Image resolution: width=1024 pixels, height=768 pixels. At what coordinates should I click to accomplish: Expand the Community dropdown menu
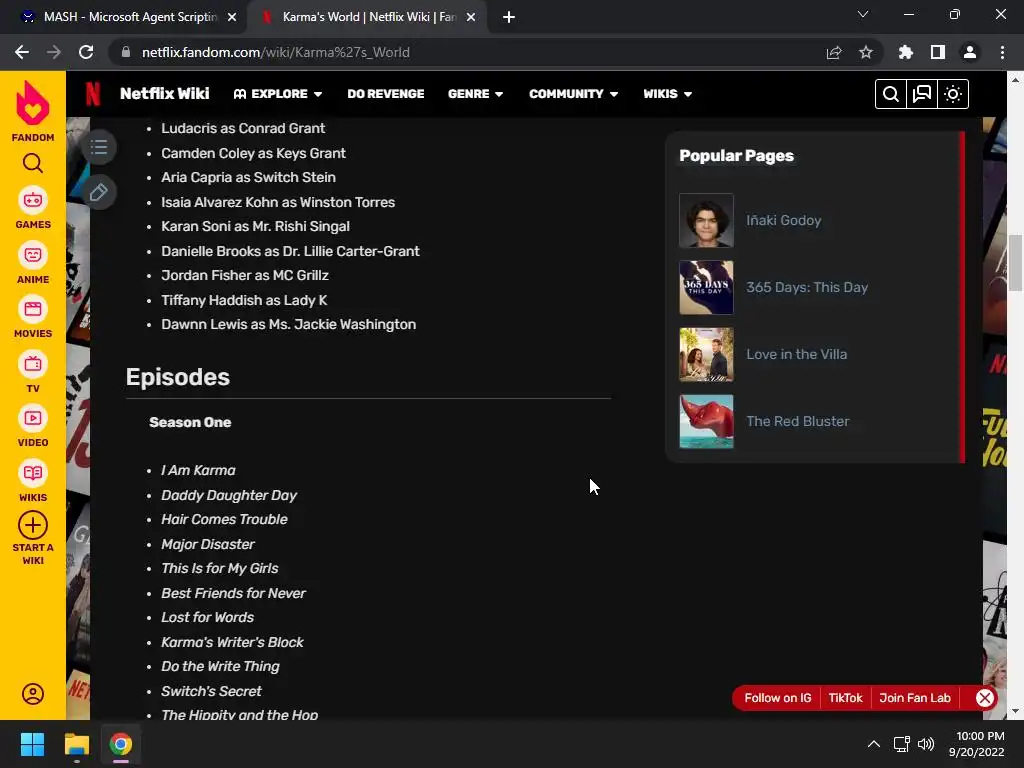(573, 94)
